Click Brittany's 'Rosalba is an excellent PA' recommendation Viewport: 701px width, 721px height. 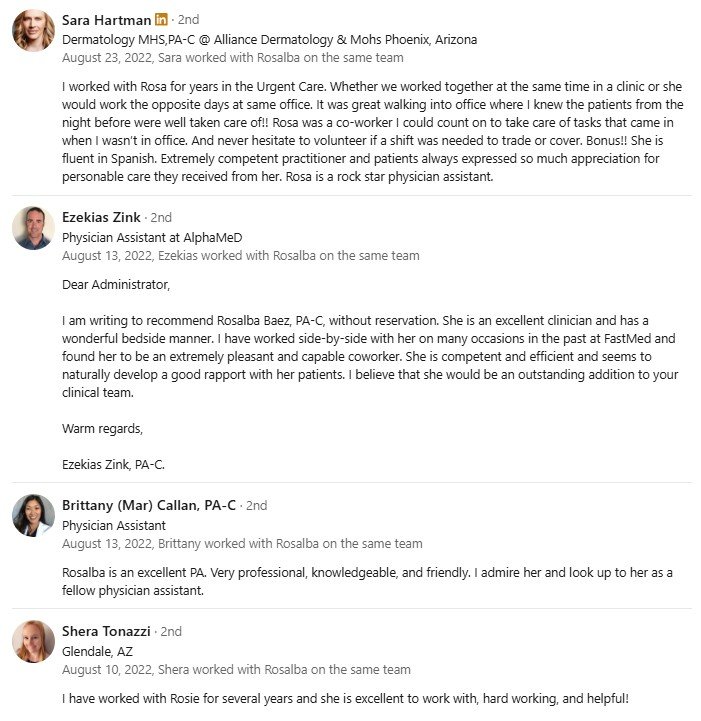[x=367, y=581]
